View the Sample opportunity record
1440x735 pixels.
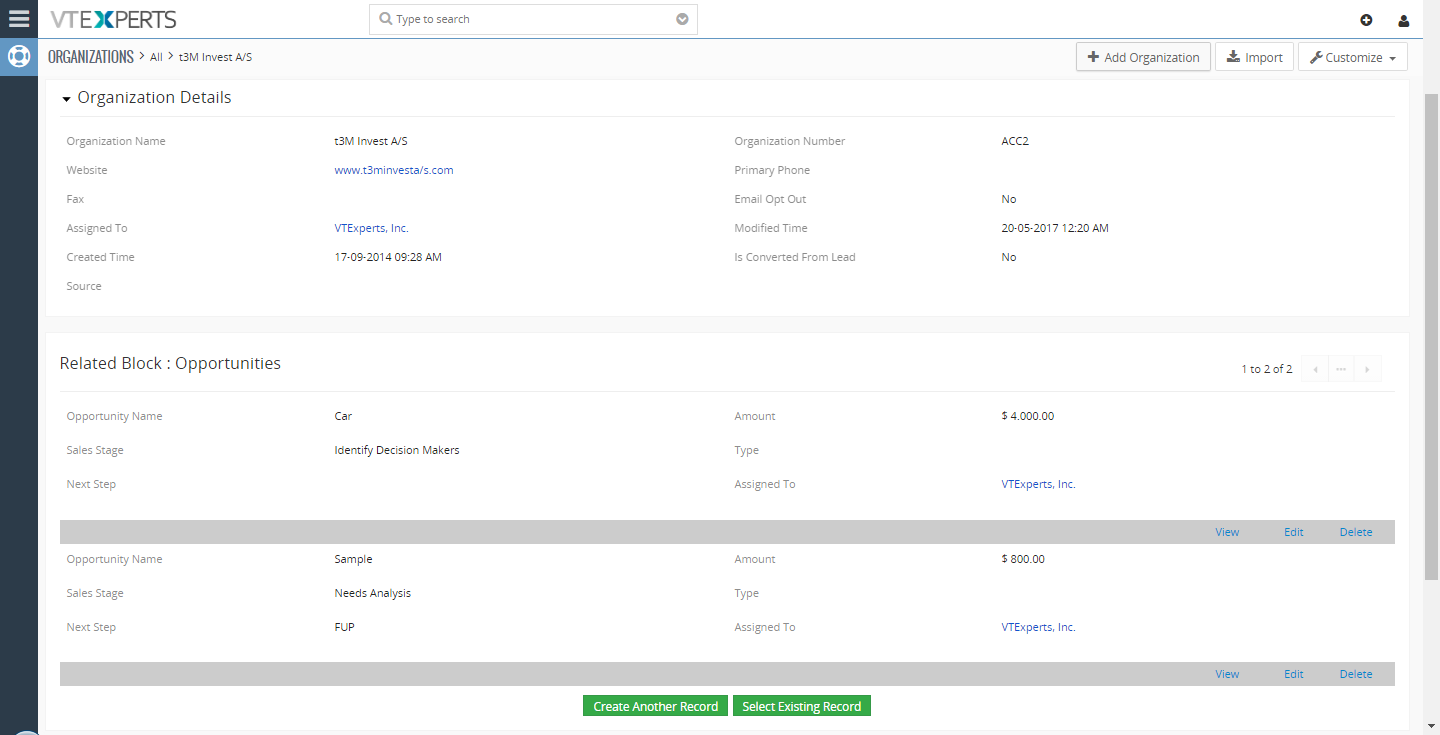(1227, 674)
